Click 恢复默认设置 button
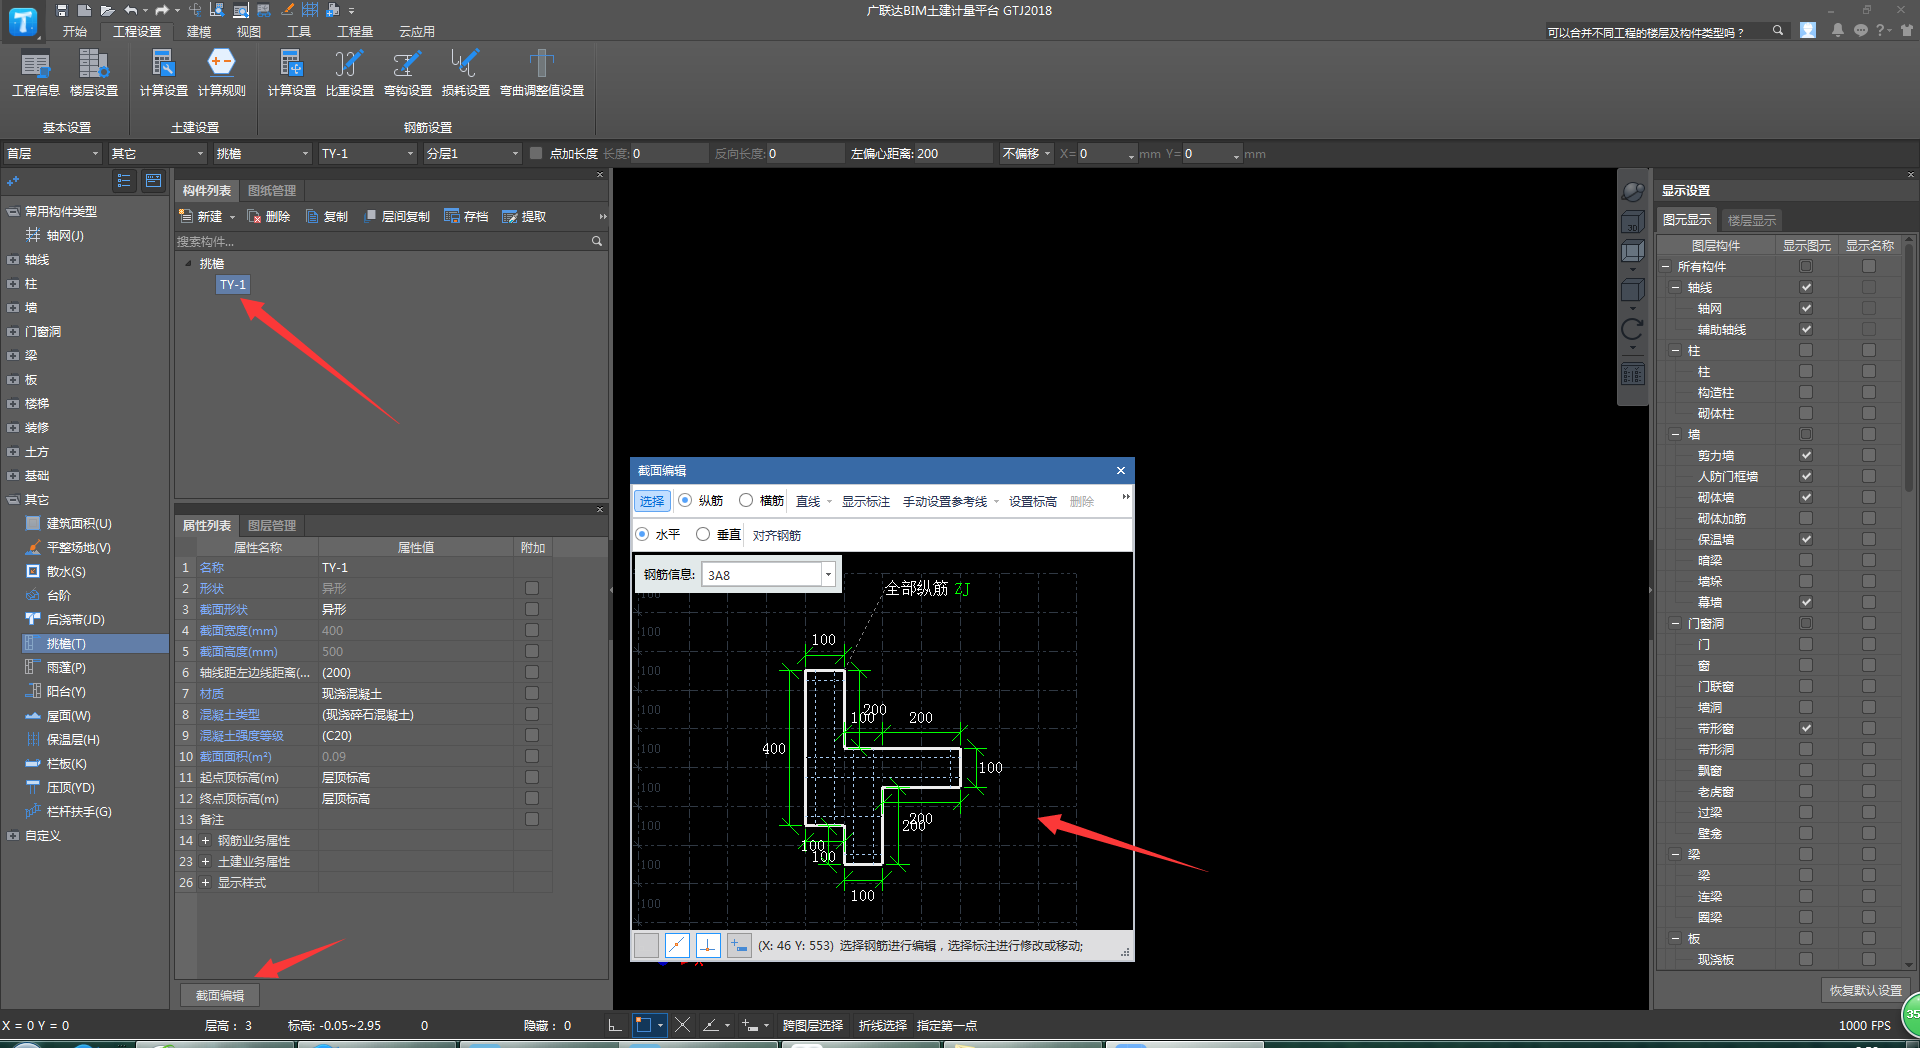 (1866, 990)
